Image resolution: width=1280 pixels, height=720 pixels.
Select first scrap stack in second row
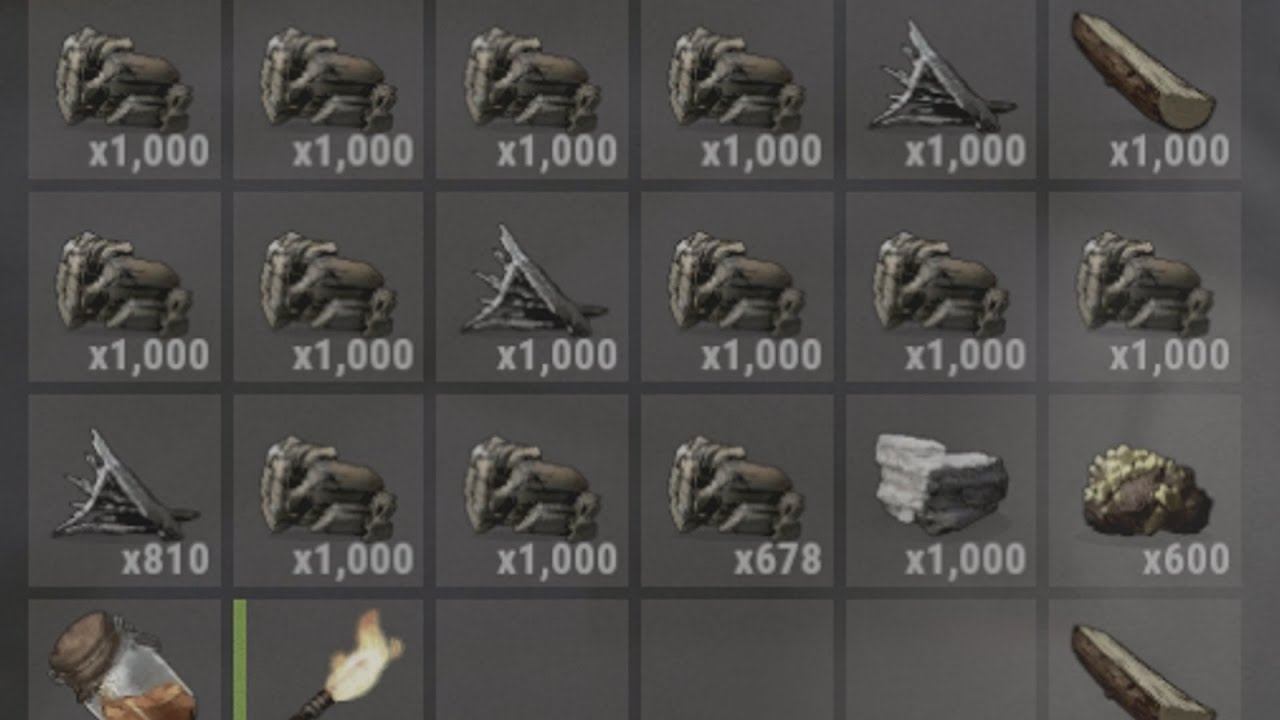pos(125,286)
